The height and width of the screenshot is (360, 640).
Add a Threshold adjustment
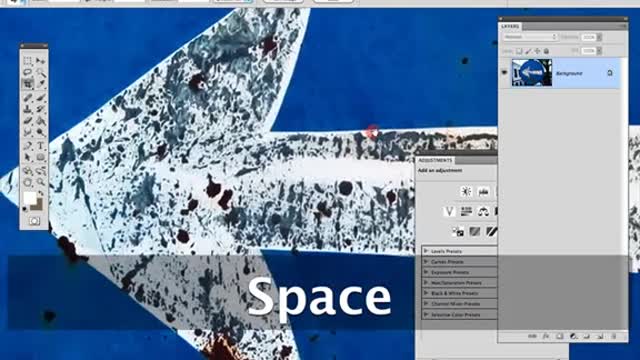point(491,232)
